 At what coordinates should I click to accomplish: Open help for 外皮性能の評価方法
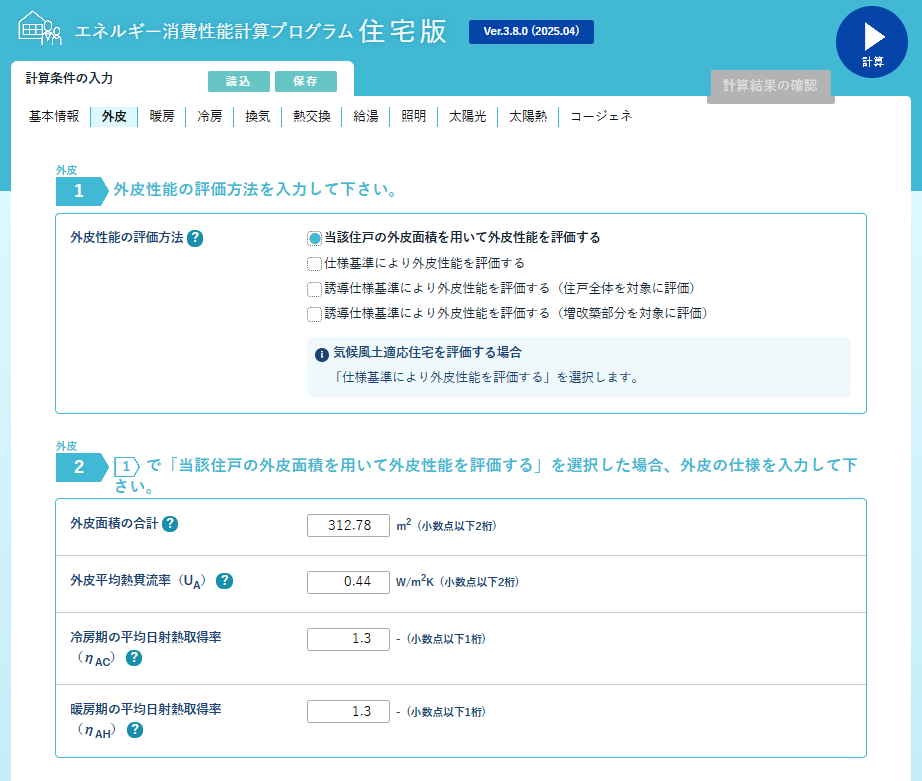(195, 238)
